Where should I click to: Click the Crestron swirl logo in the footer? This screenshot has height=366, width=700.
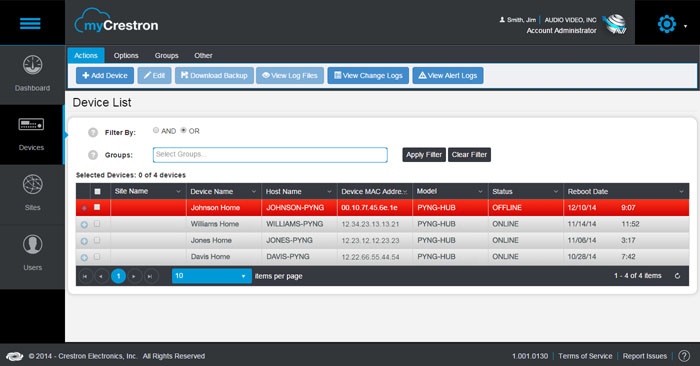click(14, 356)
